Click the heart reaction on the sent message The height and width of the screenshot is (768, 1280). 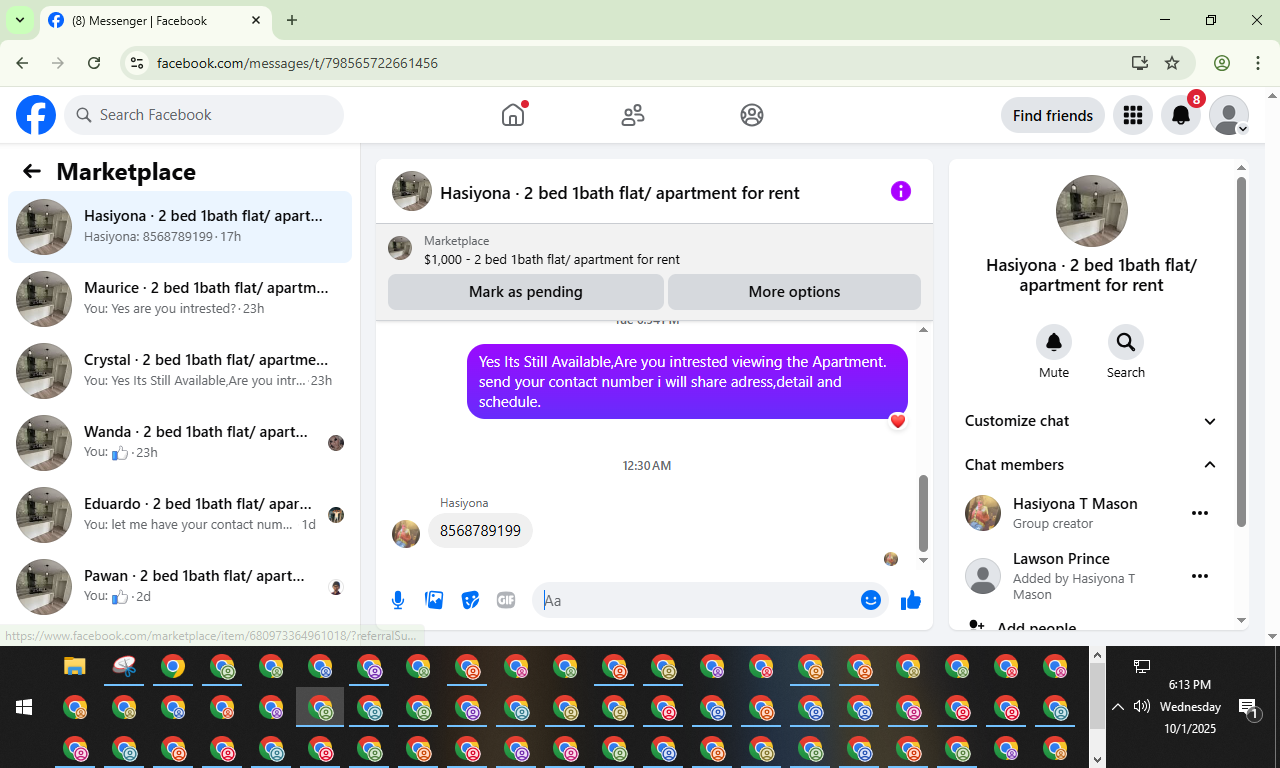click(898, 421)
